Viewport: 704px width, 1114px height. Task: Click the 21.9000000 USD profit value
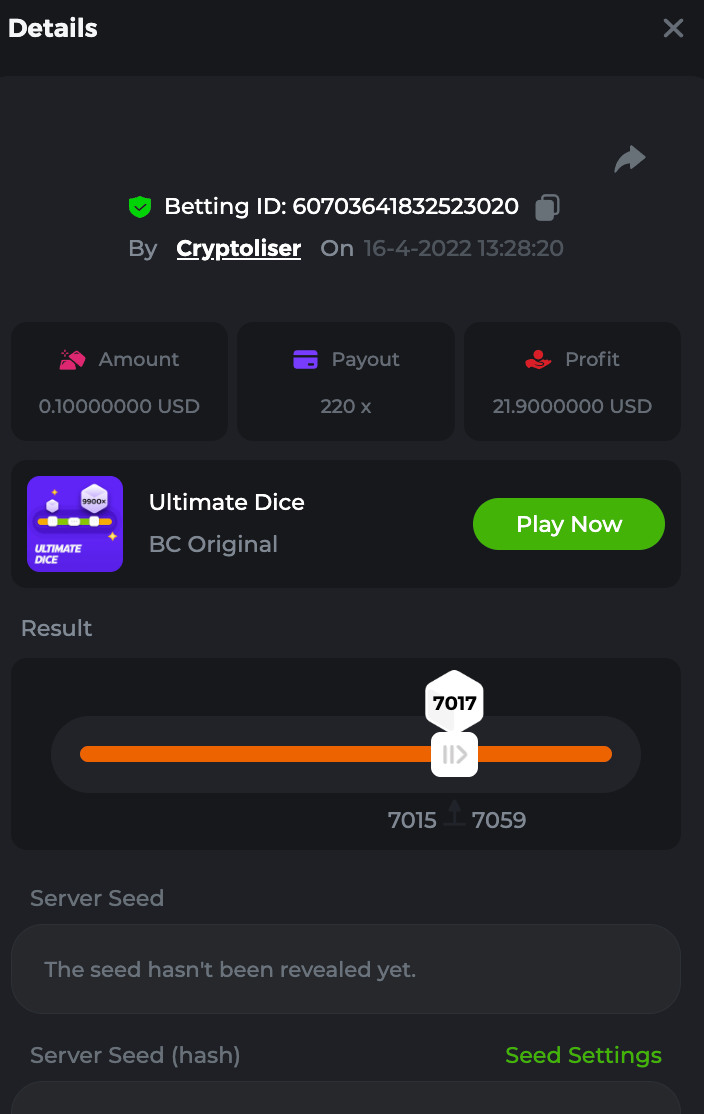click(x=572, y=406)
